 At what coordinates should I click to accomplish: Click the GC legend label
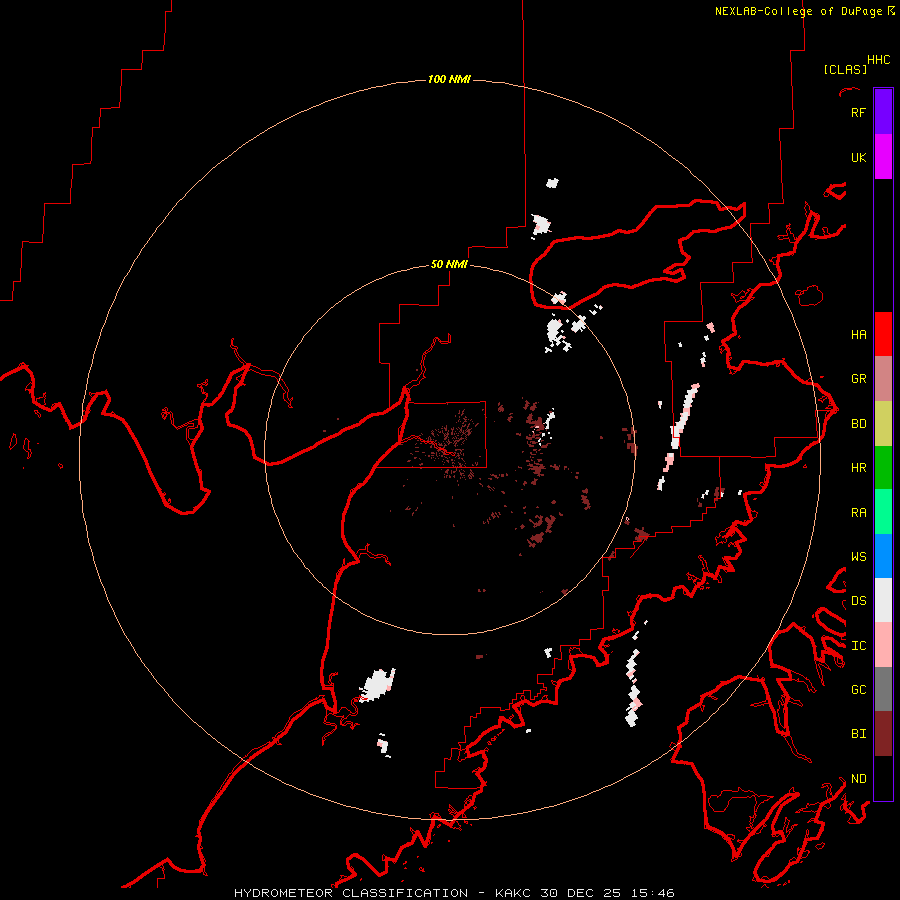point(858,689)
